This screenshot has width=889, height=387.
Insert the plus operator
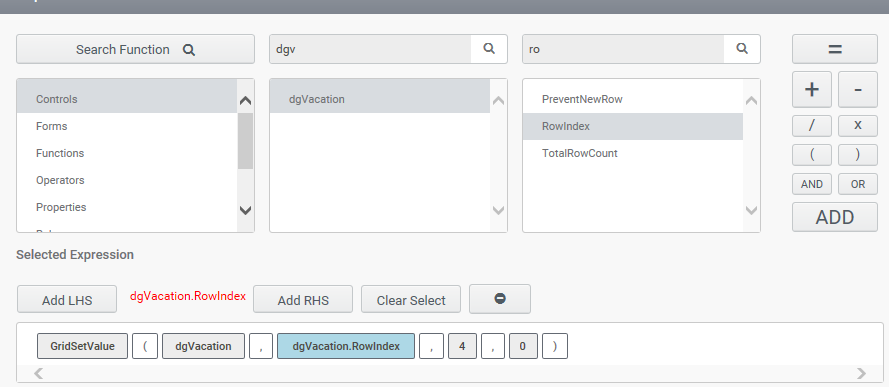coord(812,90)
